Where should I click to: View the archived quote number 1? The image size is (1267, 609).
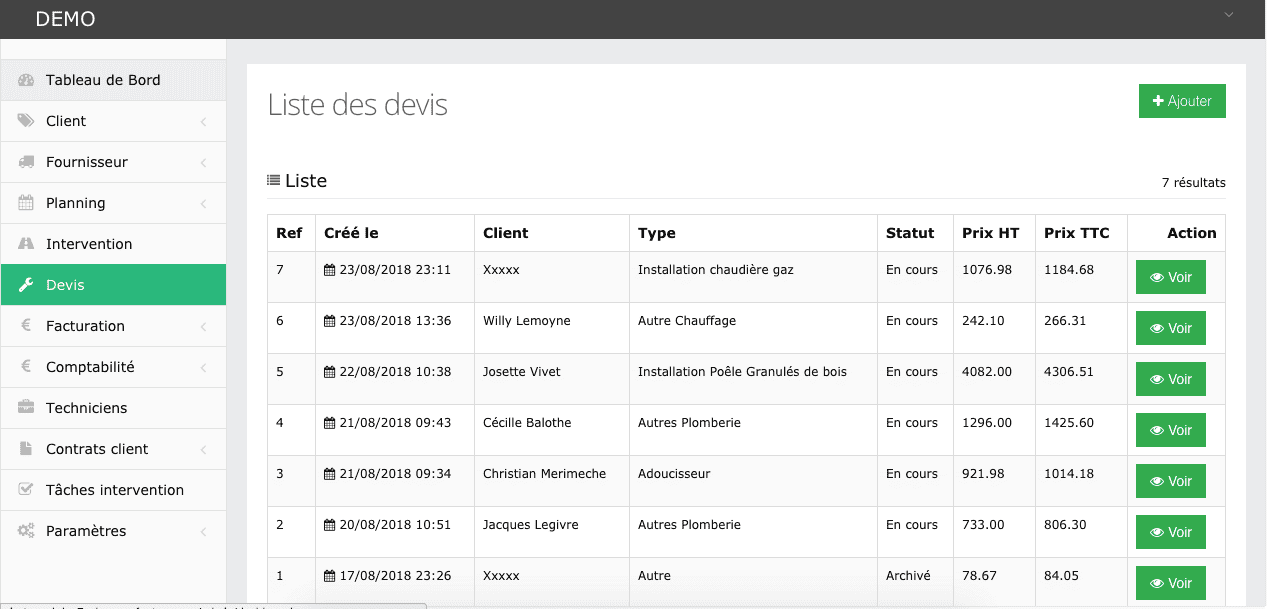[x=1170, y=583]
